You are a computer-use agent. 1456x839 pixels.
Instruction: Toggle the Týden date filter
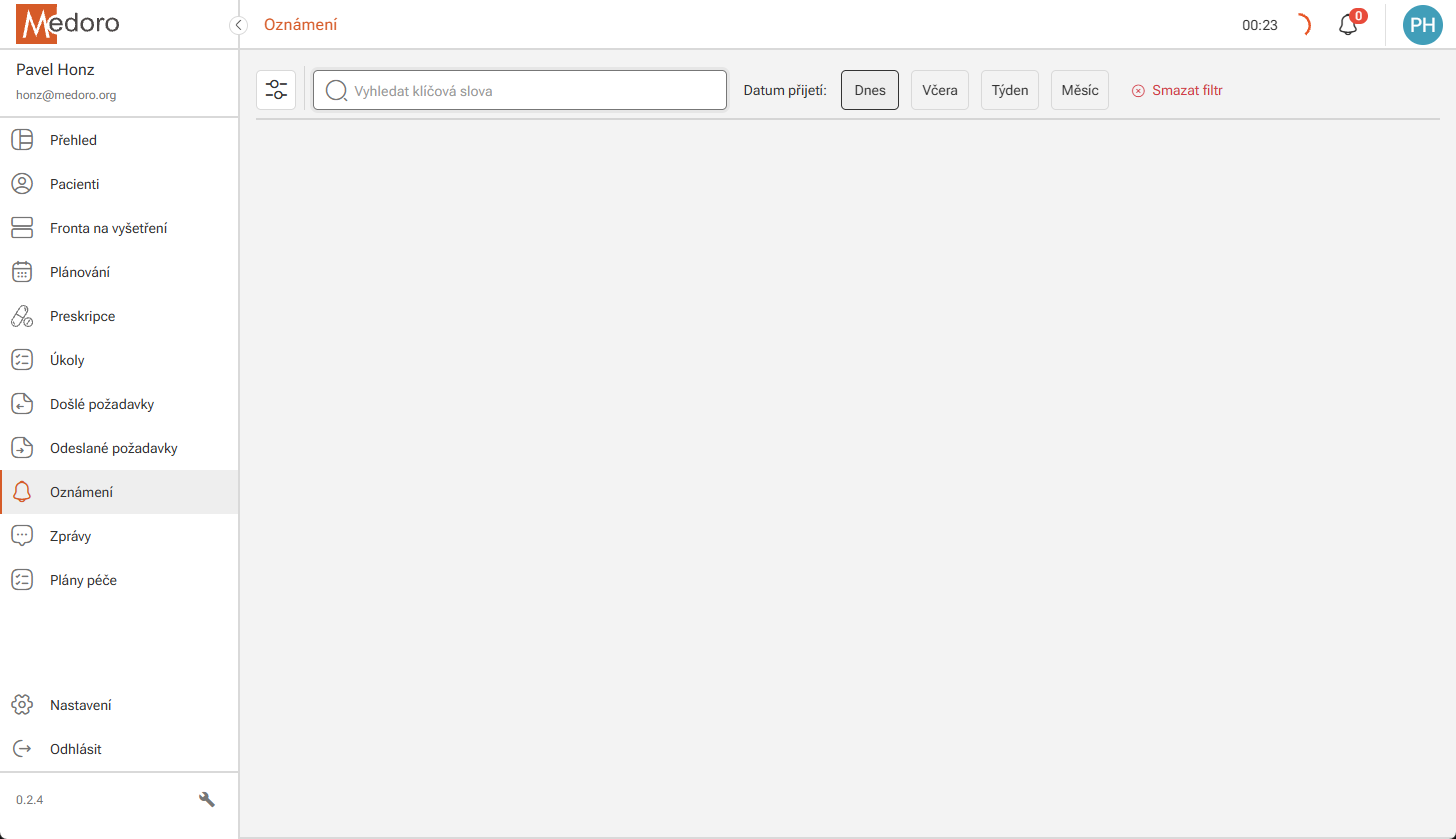click(1010, 90)
